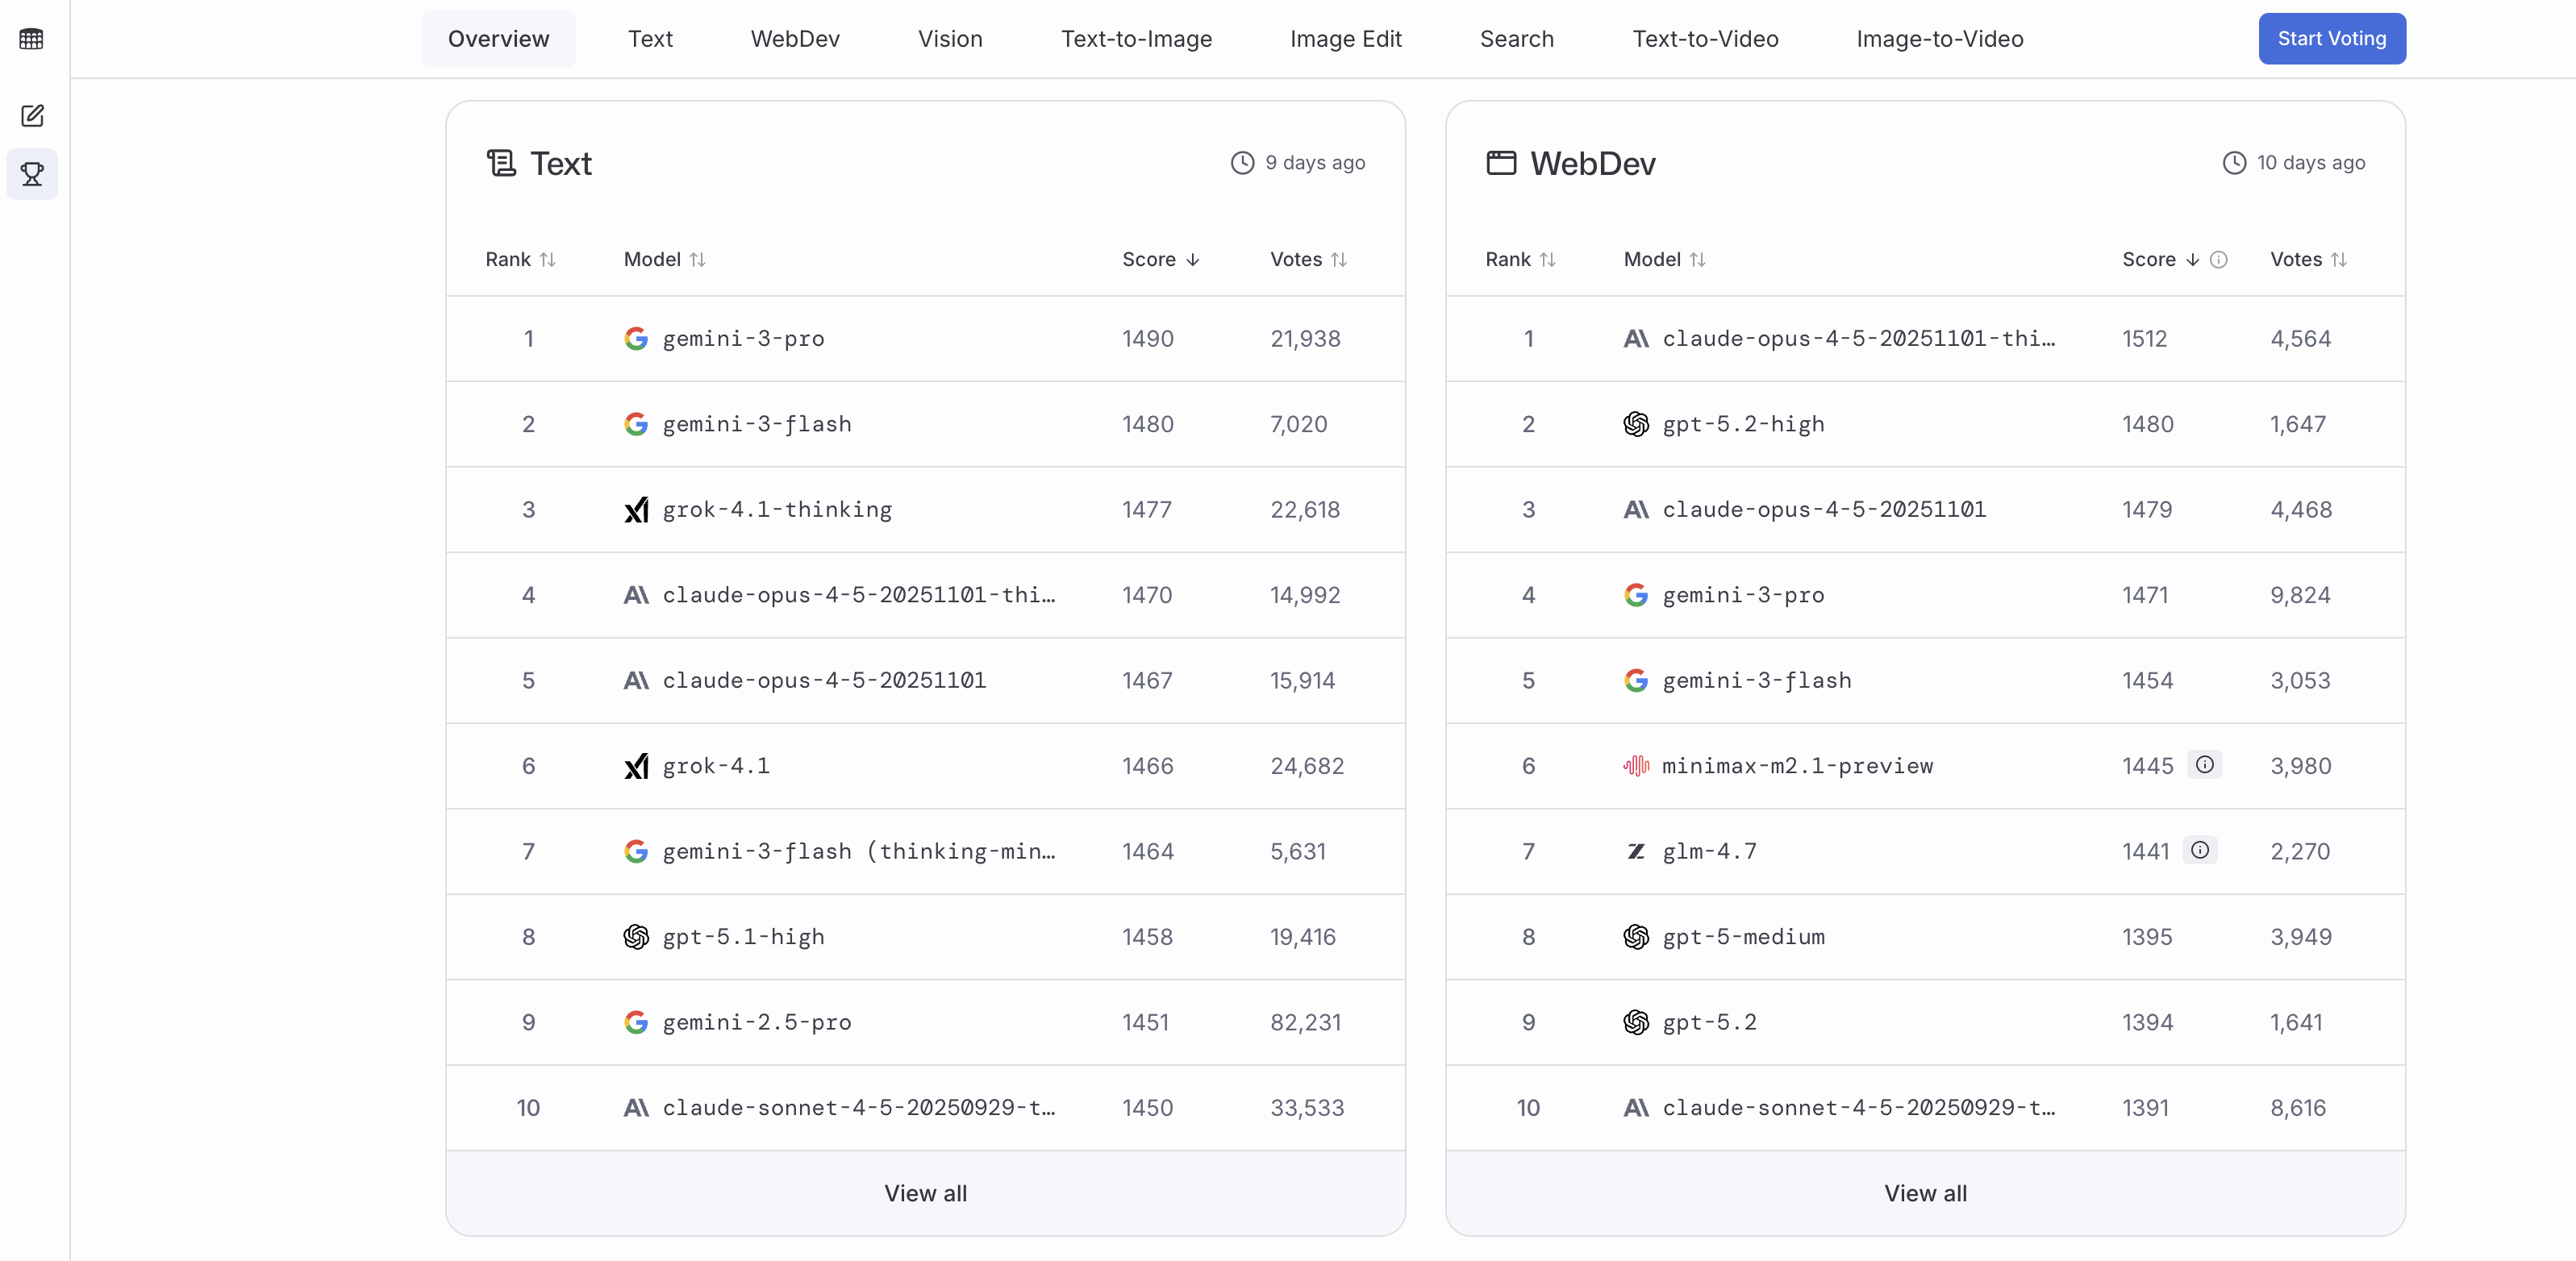Sort WebDev table by Model name

click(x=1664, y=260)
